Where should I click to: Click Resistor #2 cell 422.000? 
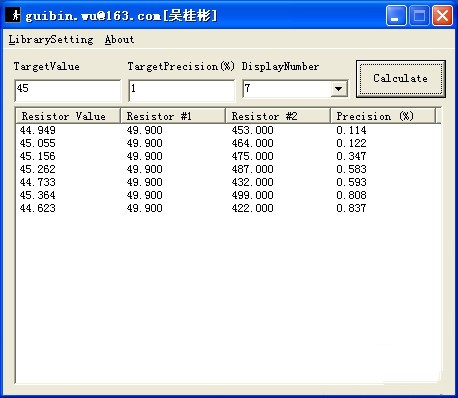(252, 208)
